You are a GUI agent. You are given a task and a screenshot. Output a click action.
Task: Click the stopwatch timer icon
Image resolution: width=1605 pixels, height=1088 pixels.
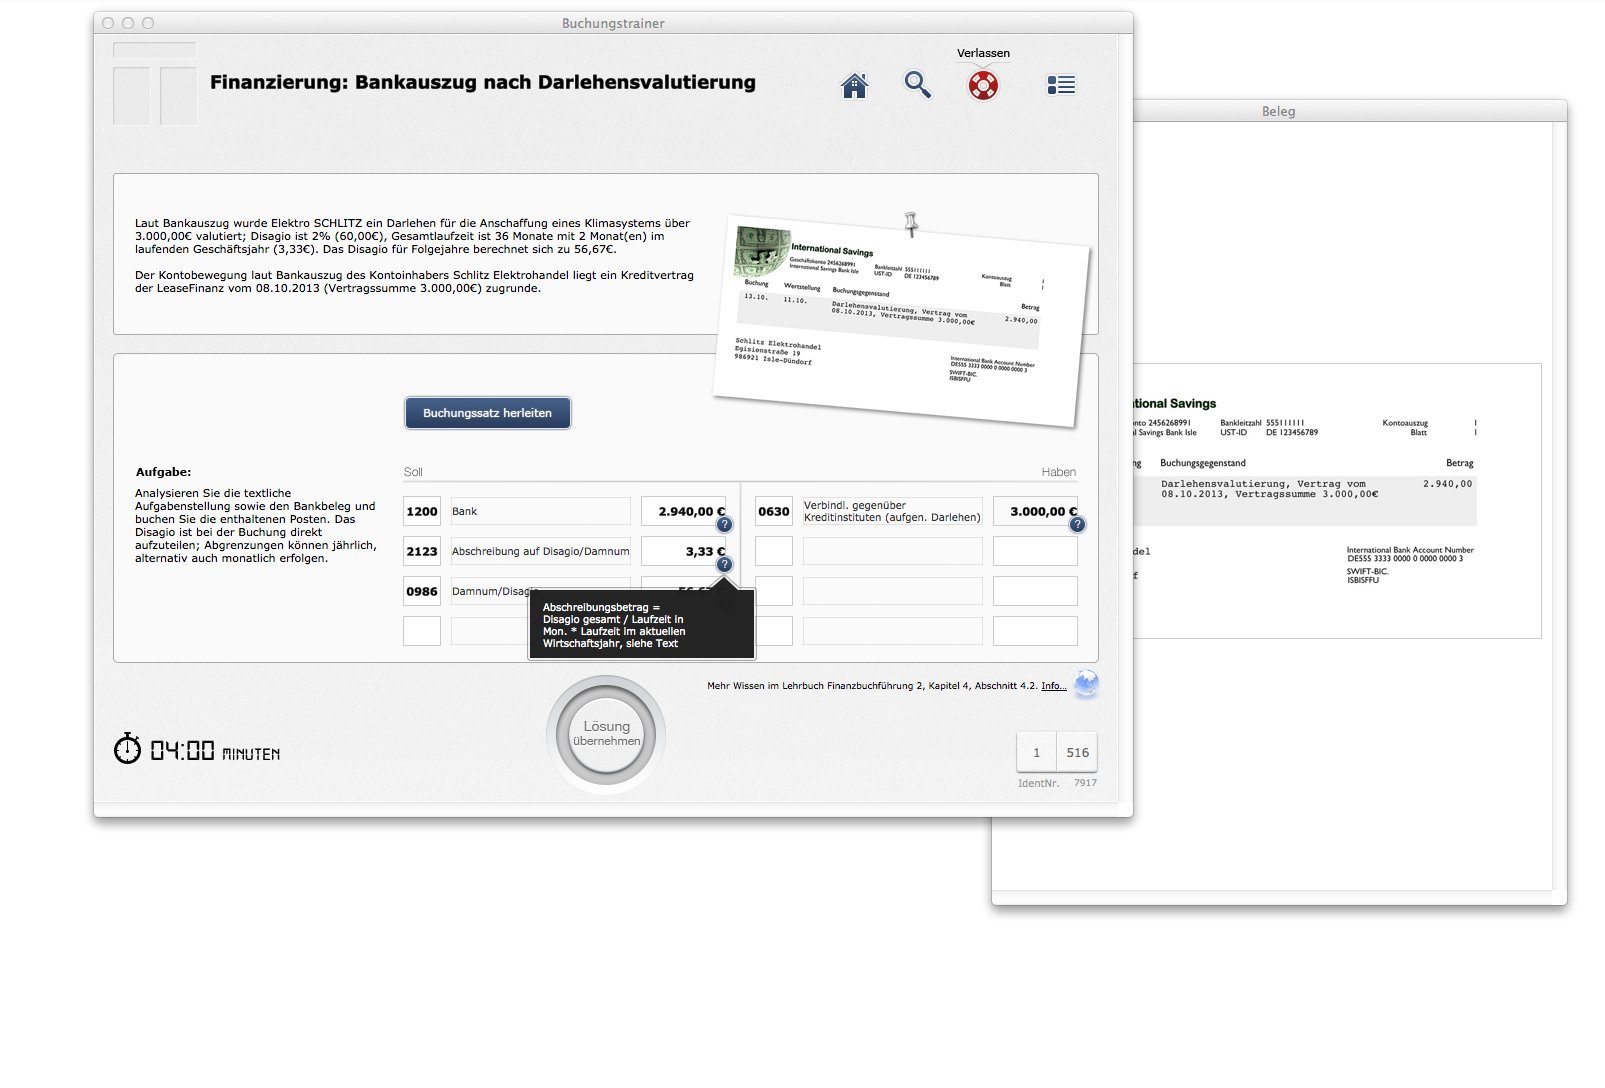tap(127, 748)
